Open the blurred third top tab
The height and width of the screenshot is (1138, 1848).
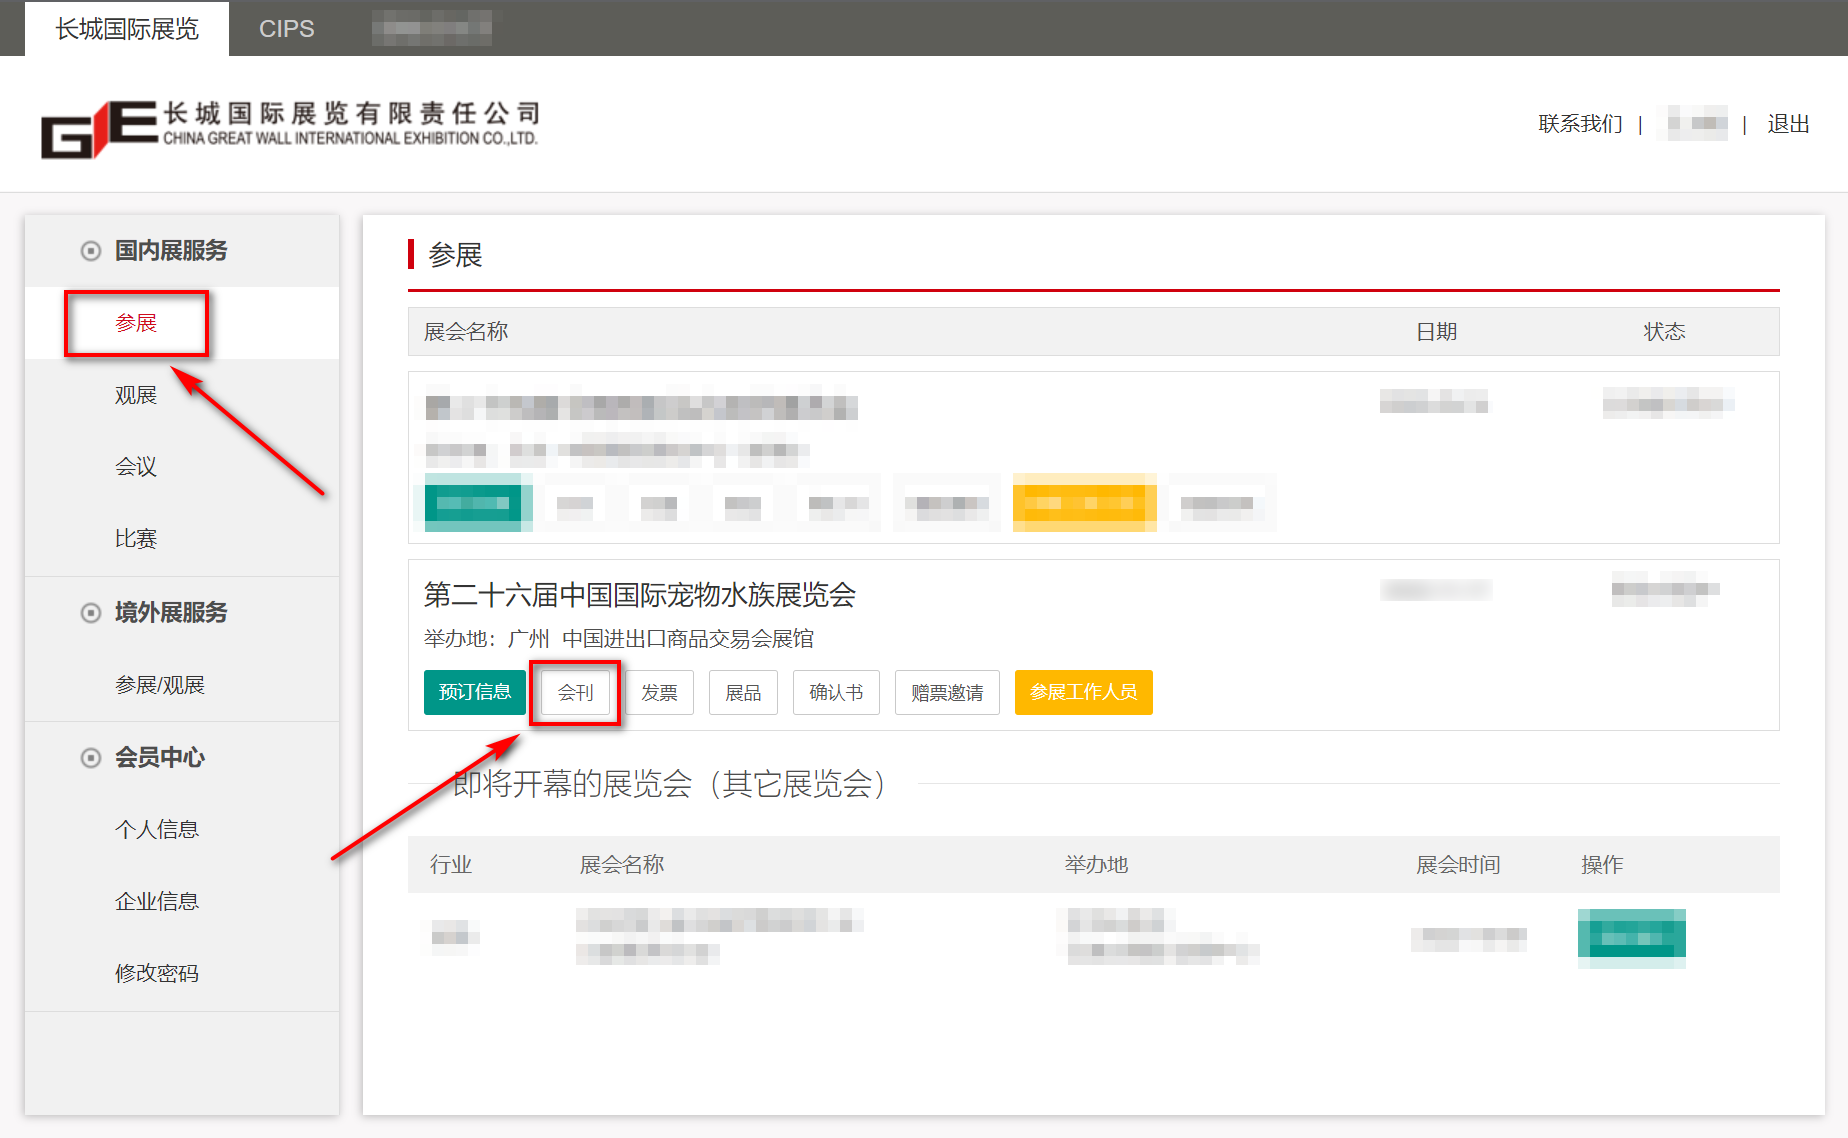point(432,28)
